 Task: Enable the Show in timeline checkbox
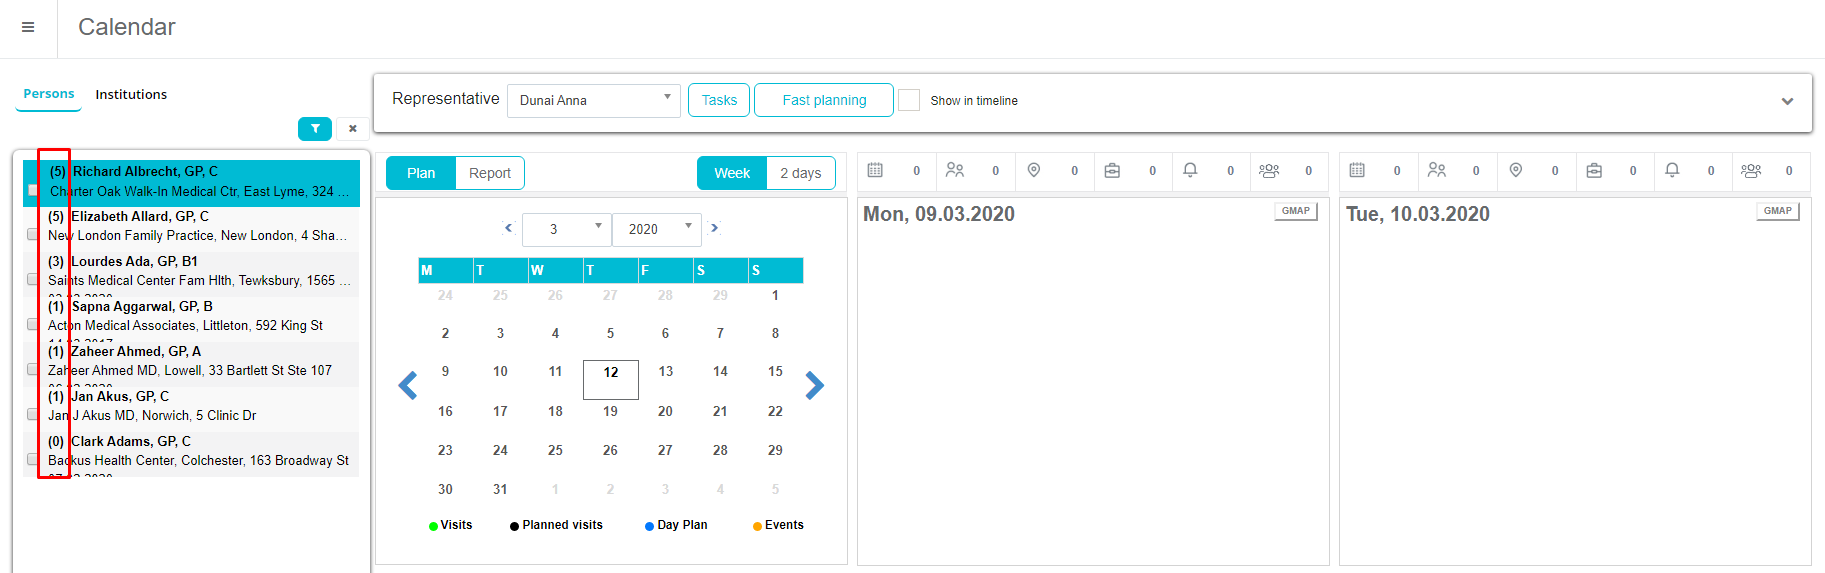pos(909,100)
